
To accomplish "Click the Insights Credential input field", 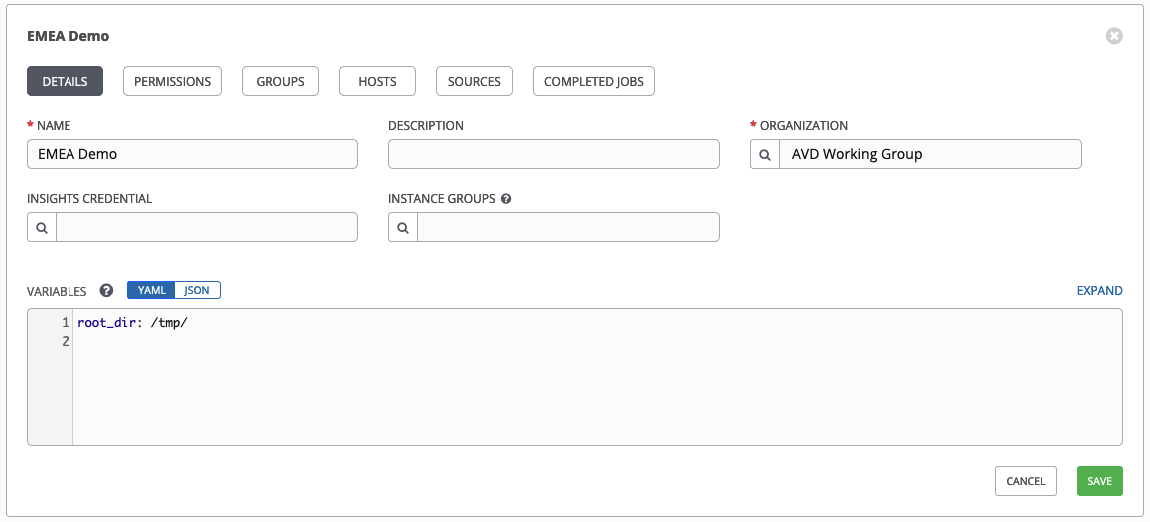I will pos(207,227).
